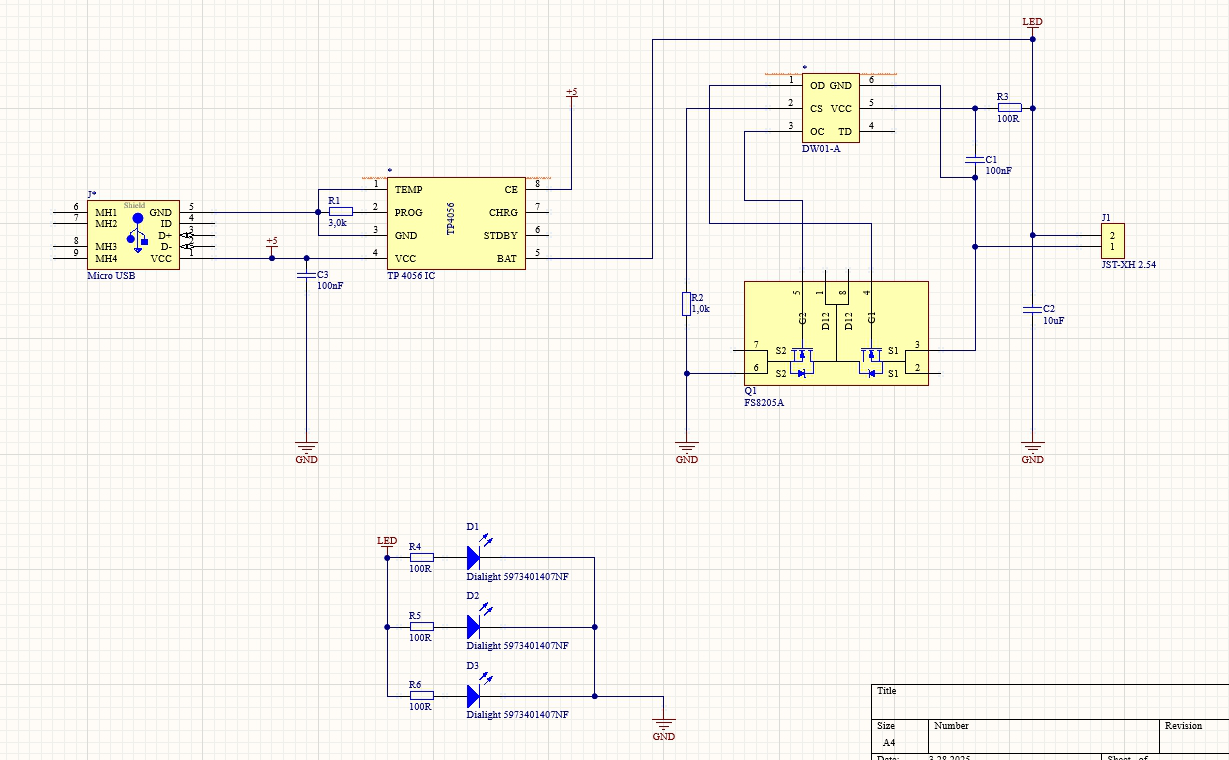The image size is (1229, 760).
Task: Click the 'Number' field in title block
Action: pyautogui.click(x=951, y=726)
